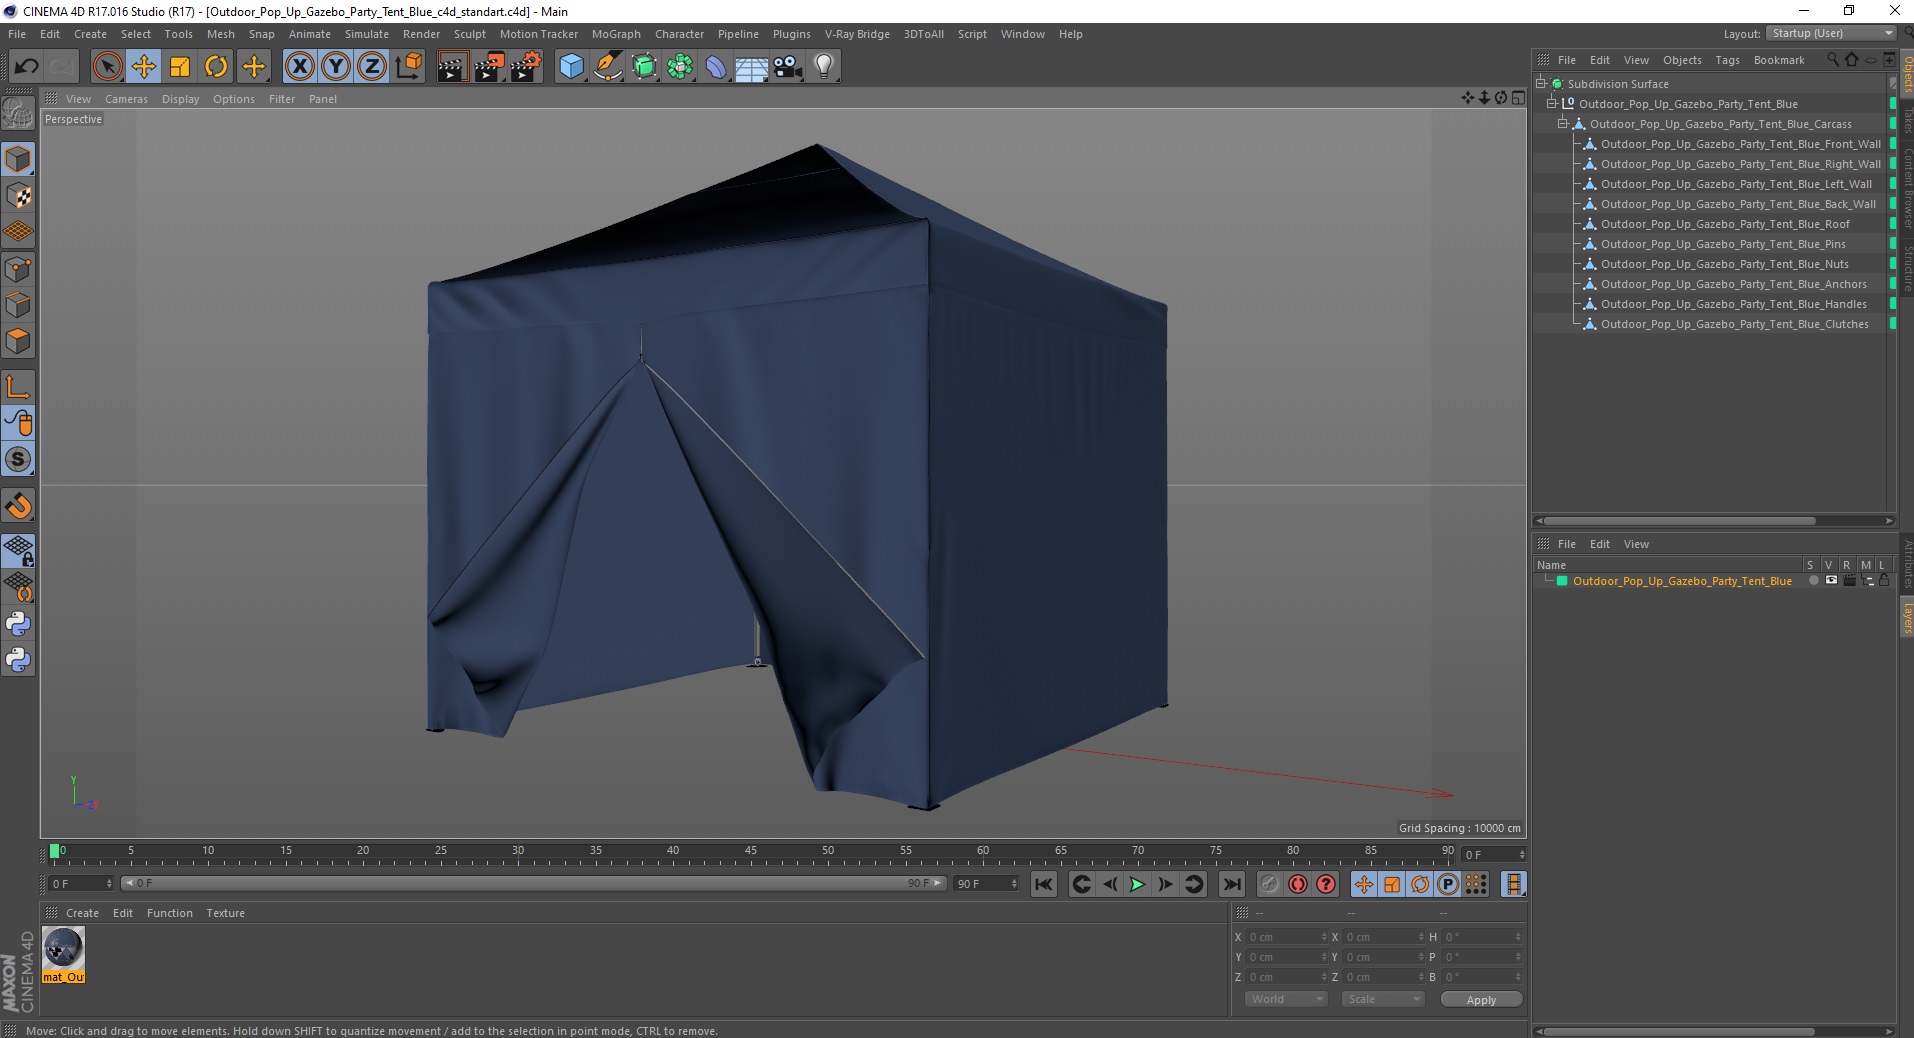The height and width of the screenshot is (1038, 1914).
Task: Go to start of animation
Action: coord(1044,884)
